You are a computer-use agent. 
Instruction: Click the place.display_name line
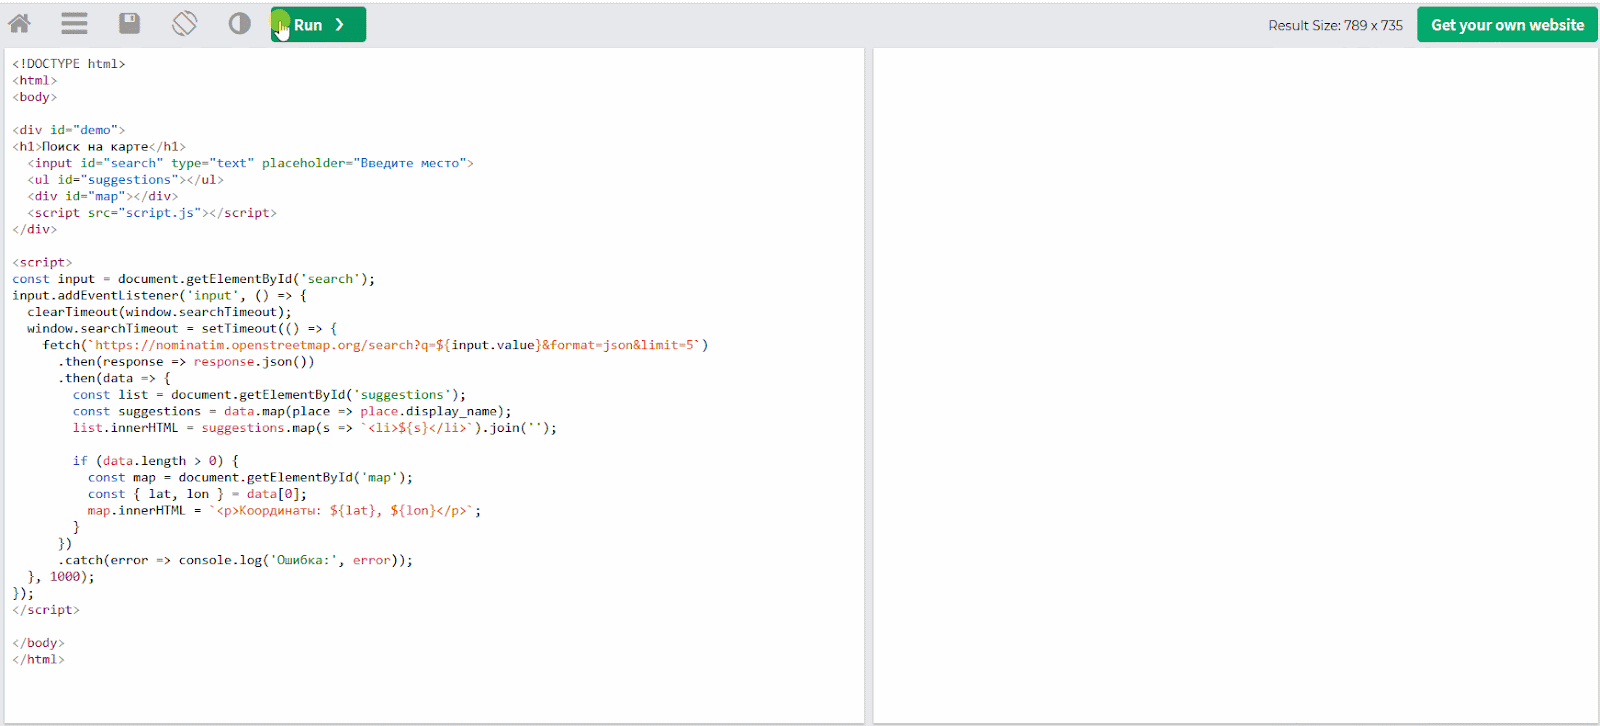click(x=292, y=411)
